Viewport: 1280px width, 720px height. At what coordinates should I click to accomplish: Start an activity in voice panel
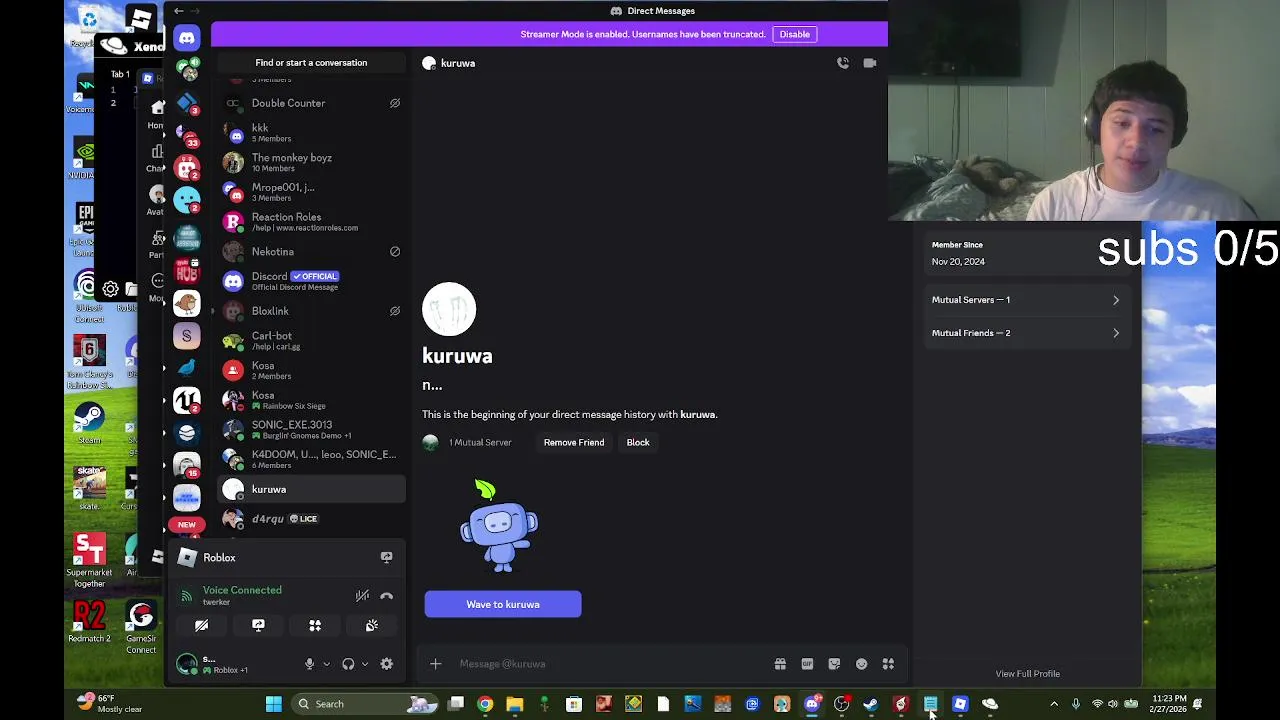[x=315, y=625]
